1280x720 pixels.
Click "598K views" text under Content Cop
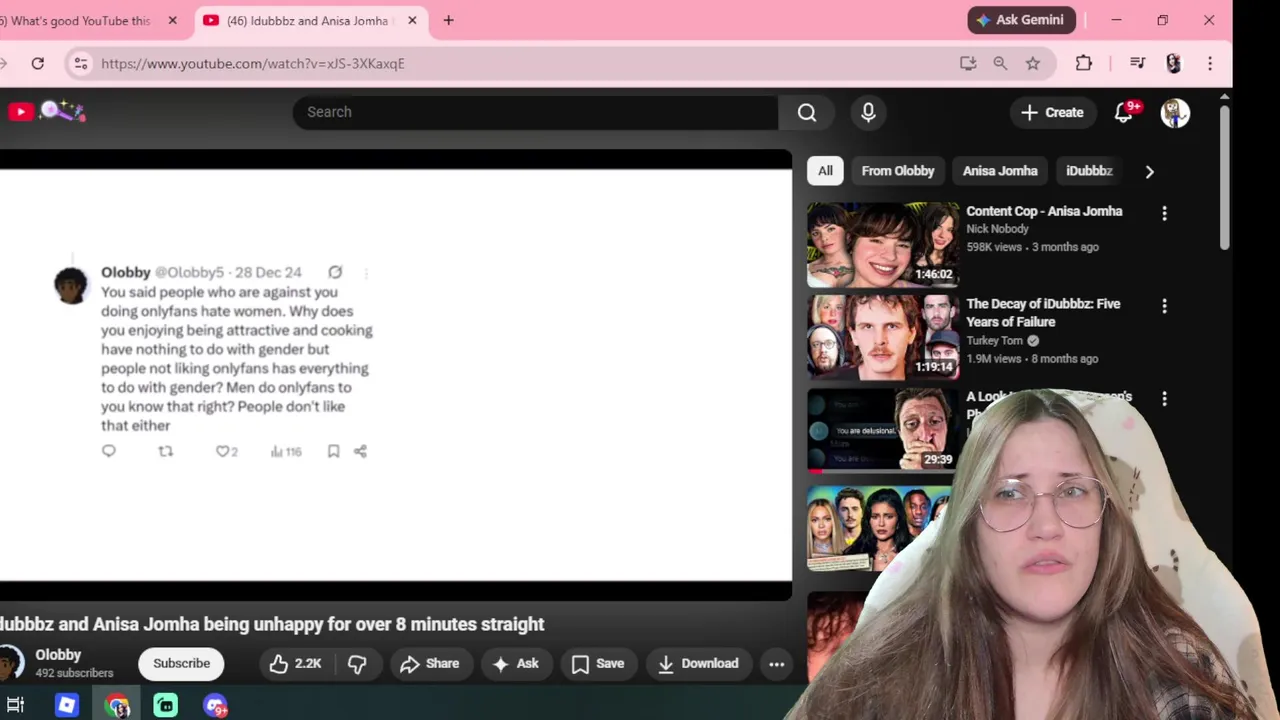pos(993,247)
